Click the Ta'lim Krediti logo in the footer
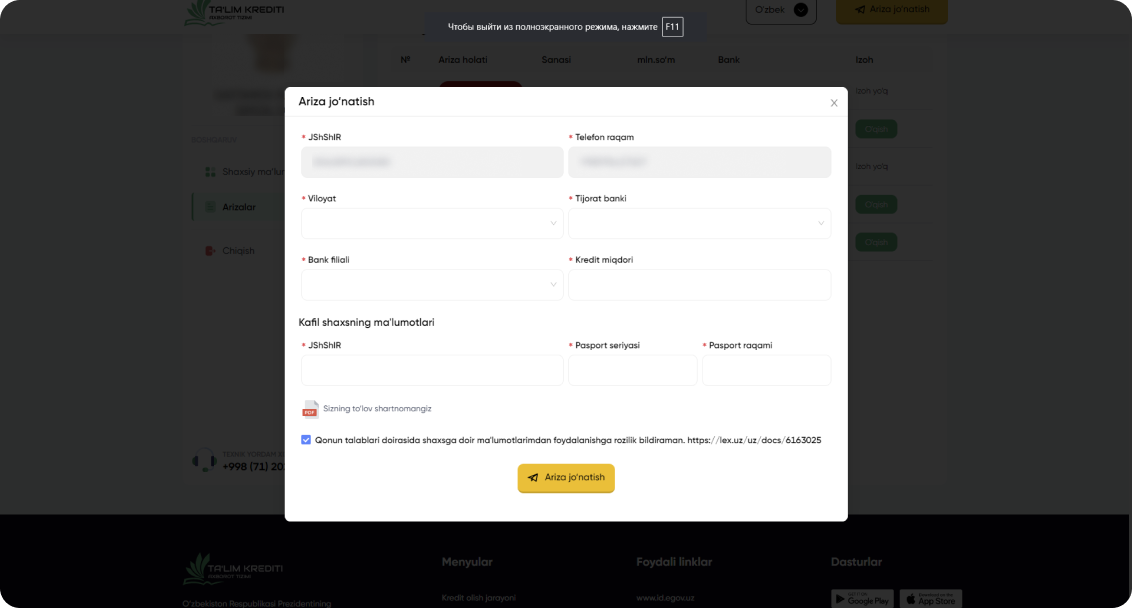1132x608 pixels. pyautogui.click(x=233, y=568)
